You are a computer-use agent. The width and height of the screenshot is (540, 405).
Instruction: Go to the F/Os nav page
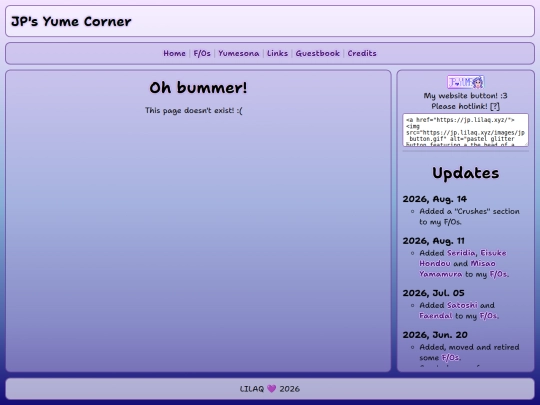(202, 53)
